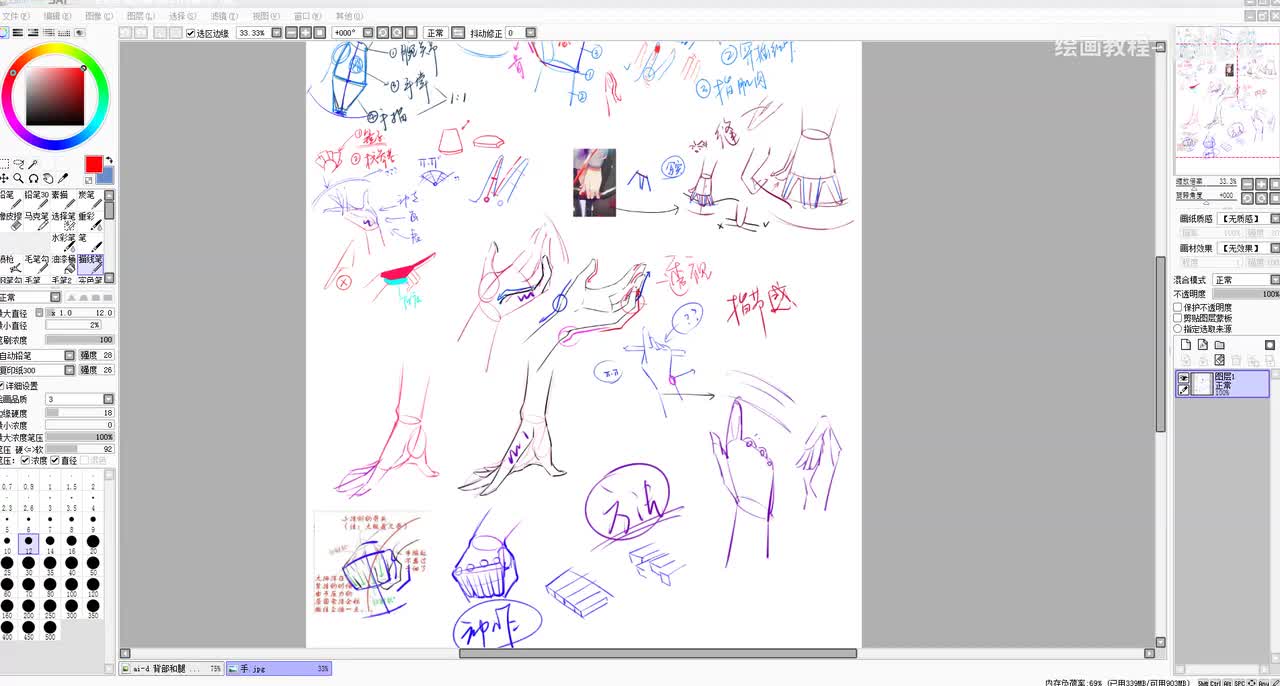Enable 保护不透明度 preserve opacity checkbox

click(x=1178, y=307)
